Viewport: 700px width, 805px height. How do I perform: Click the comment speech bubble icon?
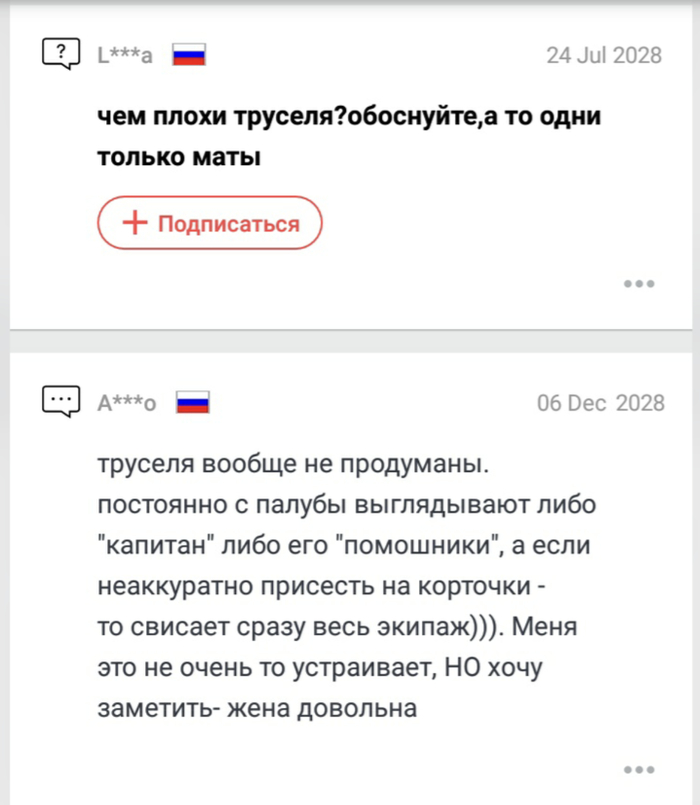(62, 402)
